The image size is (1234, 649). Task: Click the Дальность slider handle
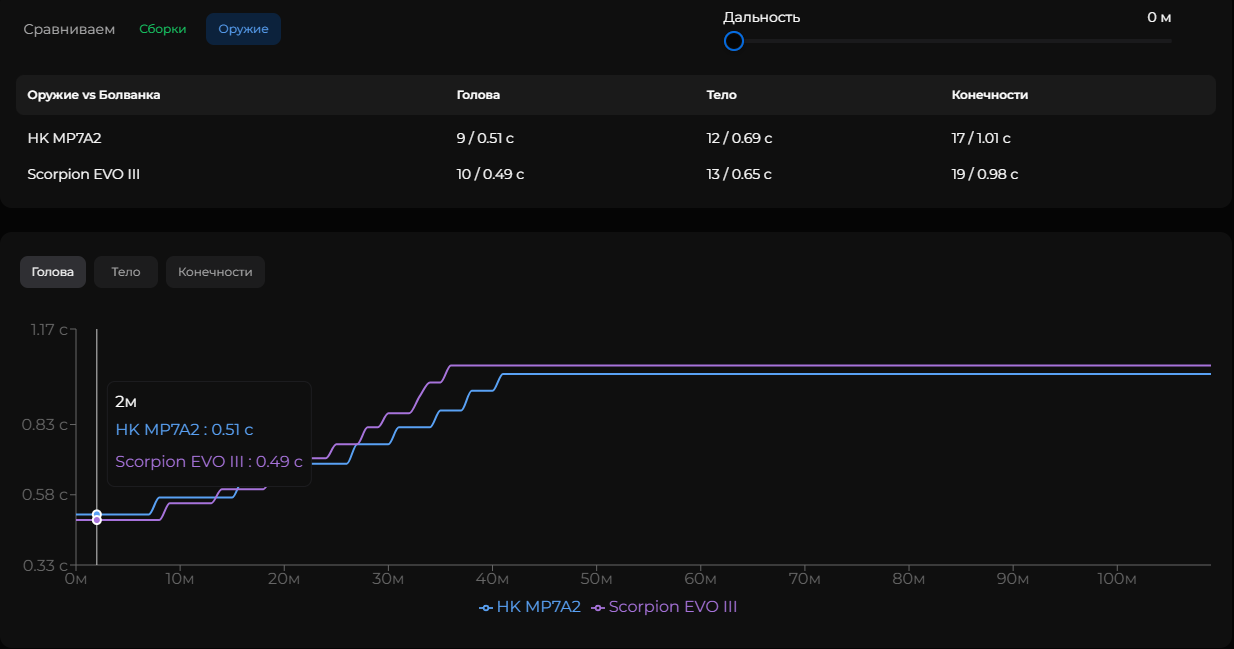tap(734, 41)
